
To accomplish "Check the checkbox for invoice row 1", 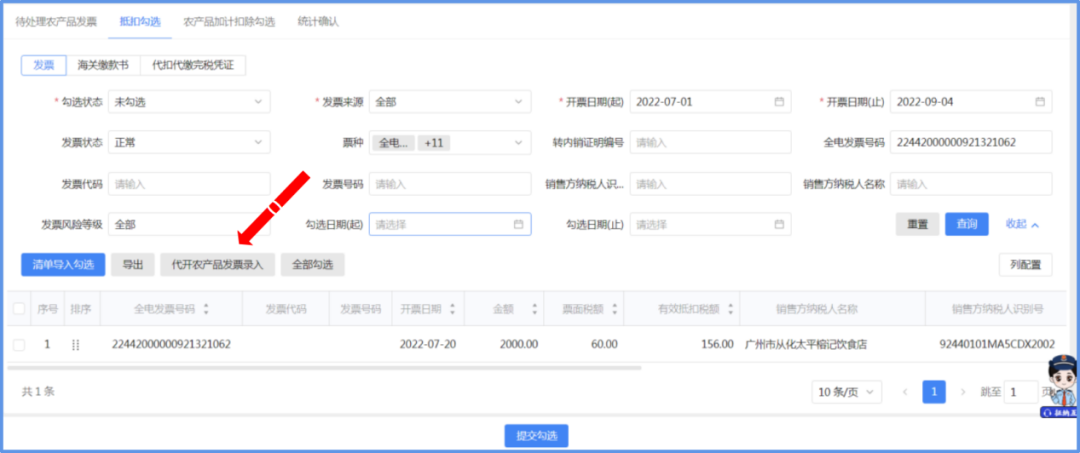I will click(19, 344).
